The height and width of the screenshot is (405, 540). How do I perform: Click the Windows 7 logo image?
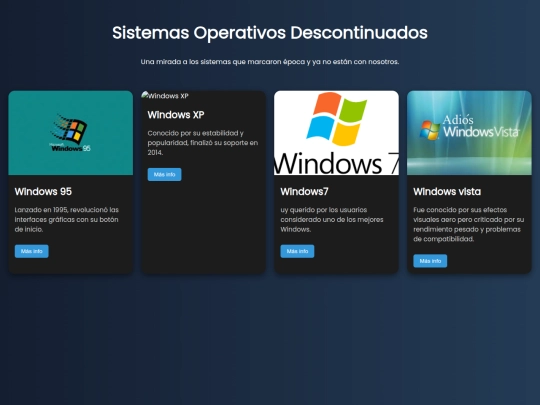[336, 133]
